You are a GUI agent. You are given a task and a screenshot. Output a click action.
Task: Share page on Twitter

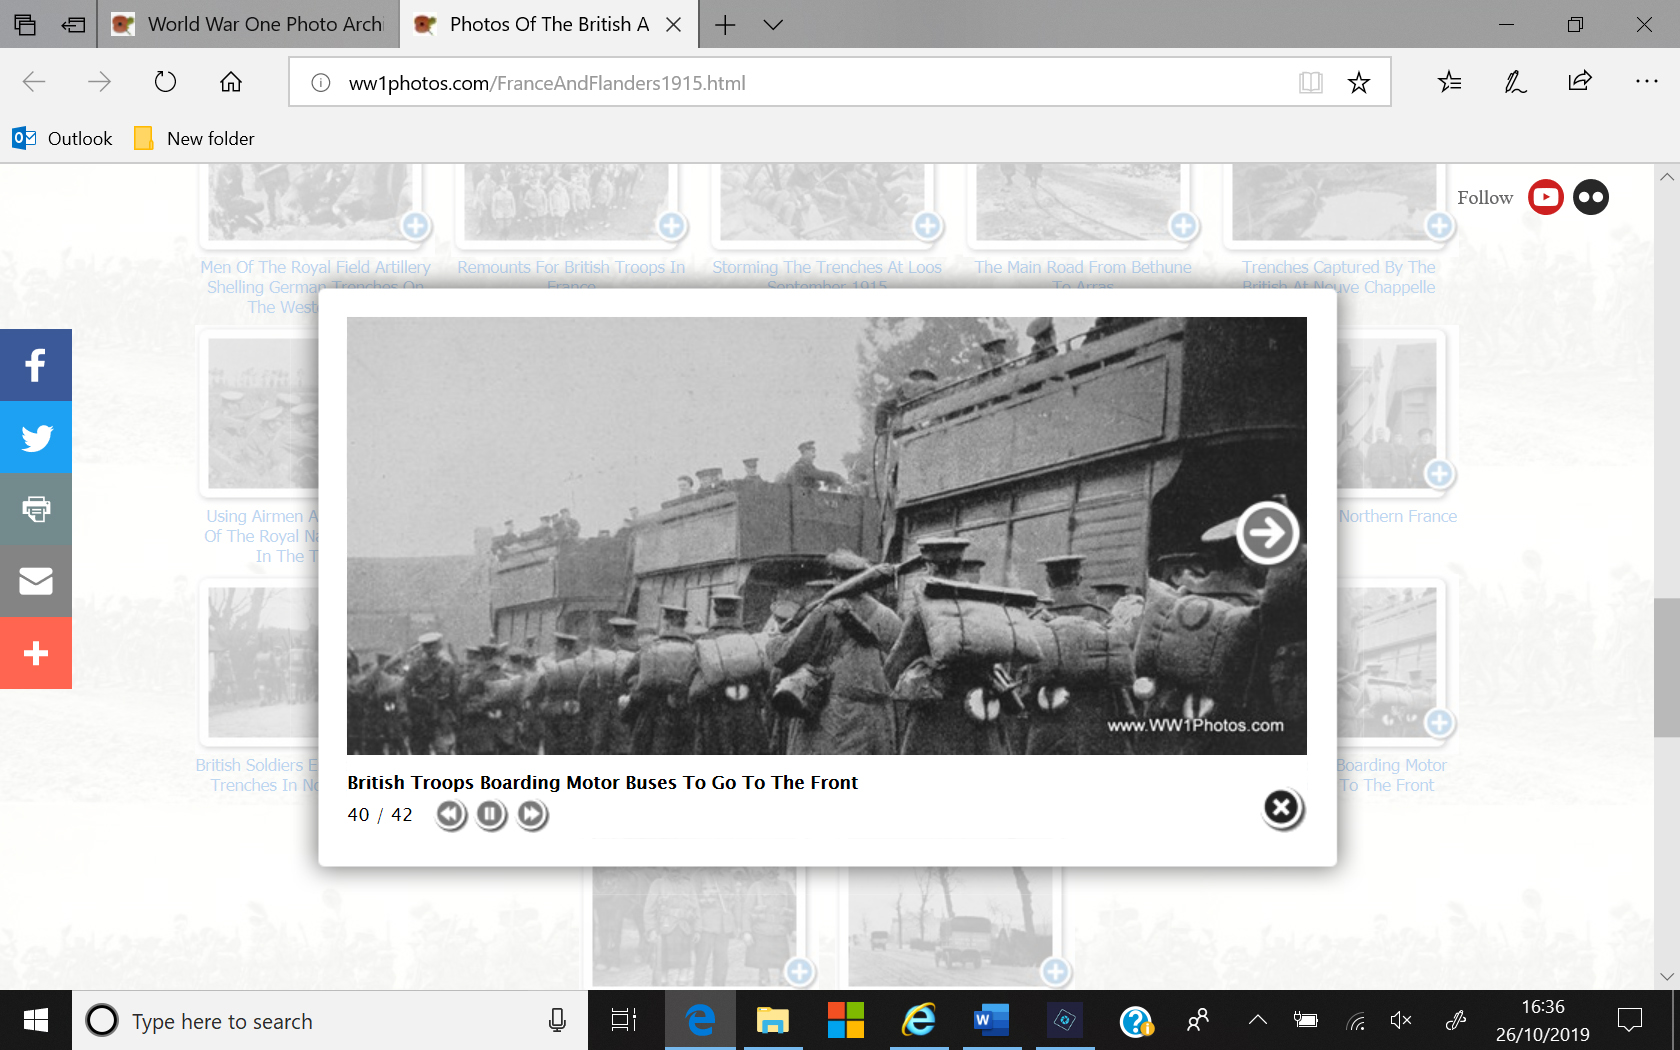[36, 437]
